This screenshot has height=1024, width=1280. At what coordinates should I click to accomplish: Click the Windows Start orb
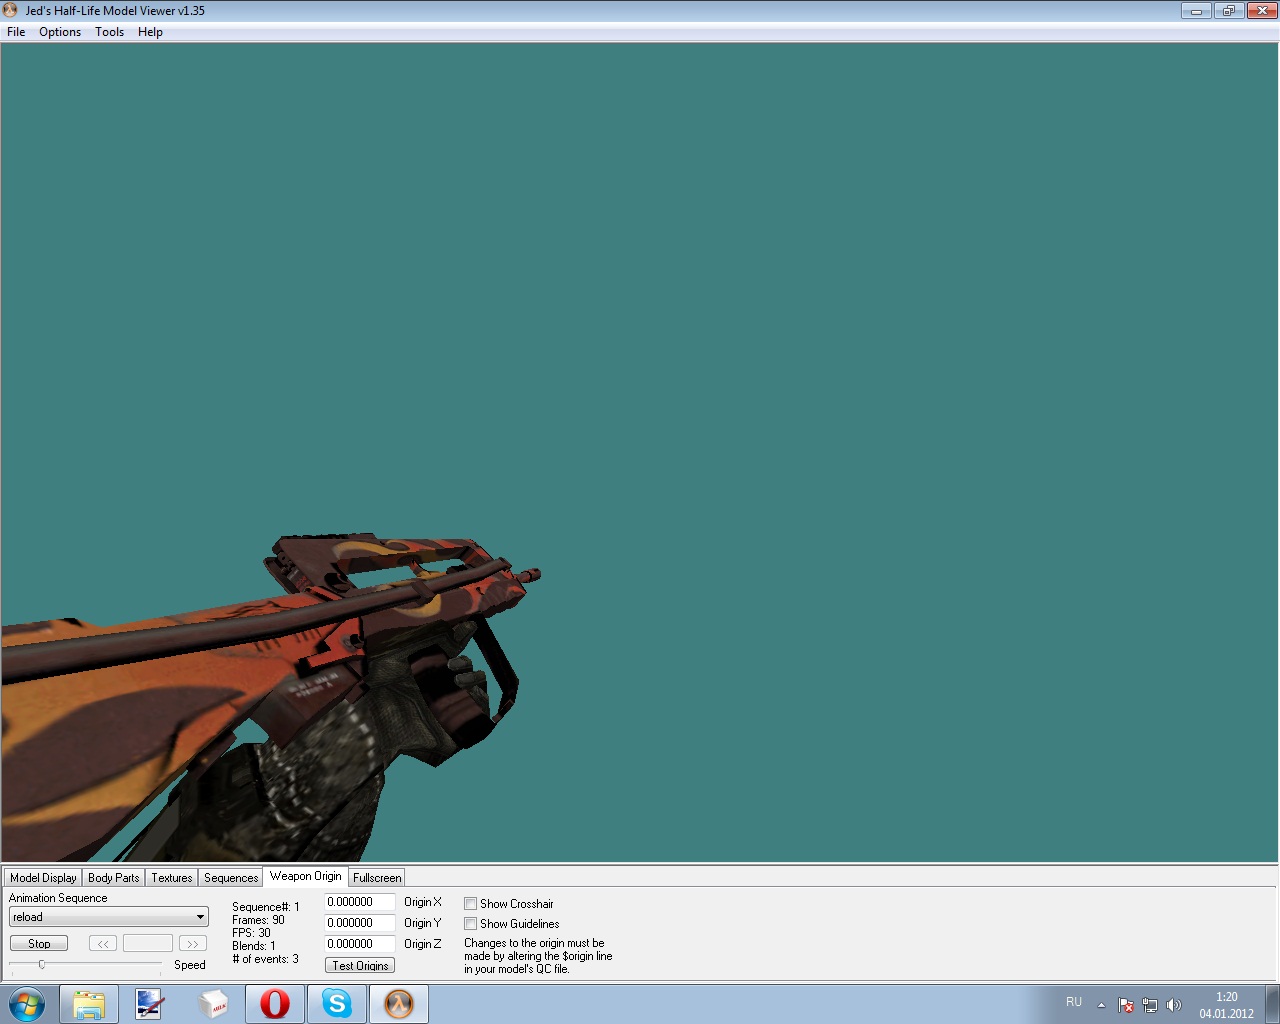(x=27, y=1004)
